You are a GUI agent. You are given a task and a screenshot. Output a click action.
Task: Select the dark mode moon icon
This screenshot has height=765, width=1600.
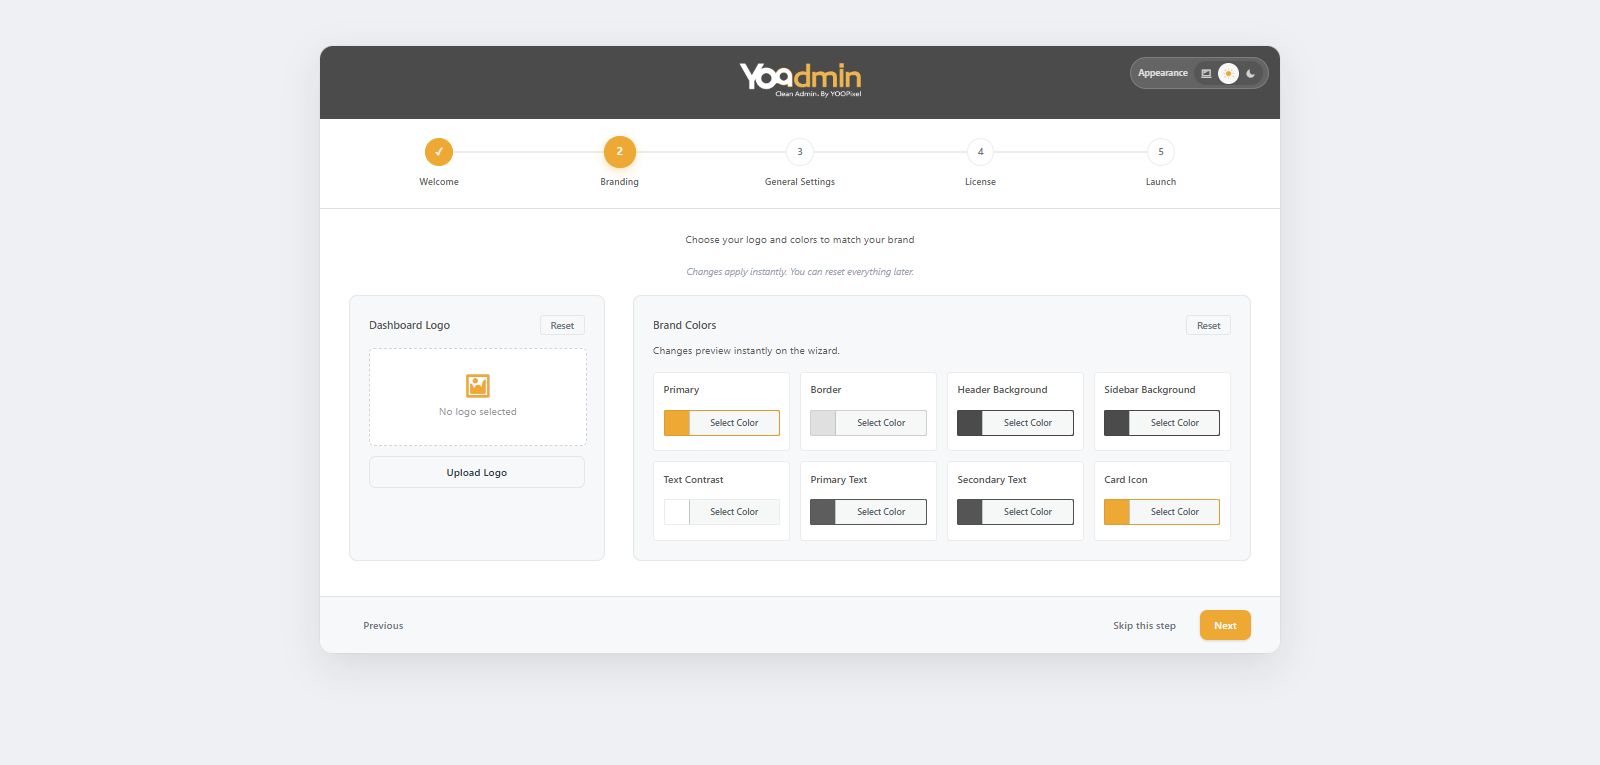point(1250,73)
